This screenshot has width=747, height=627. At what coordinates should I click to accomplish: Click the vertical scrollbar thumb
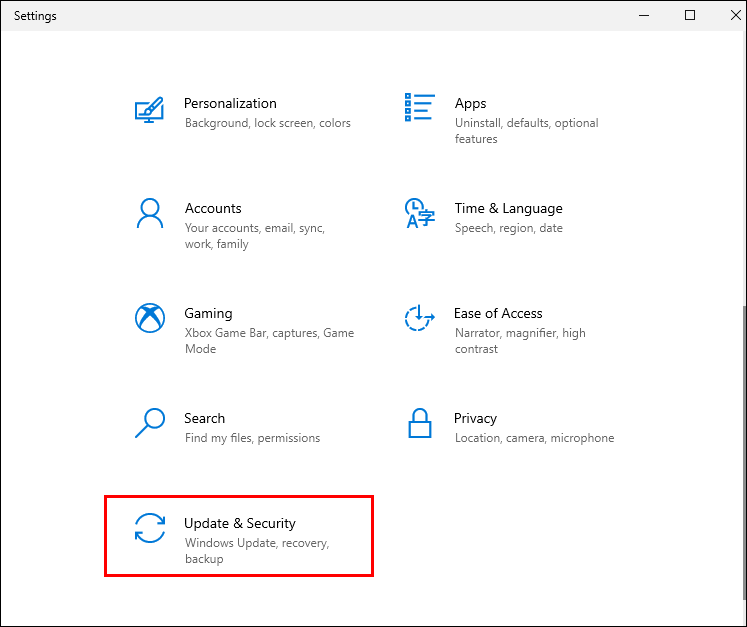click(744, 453)
